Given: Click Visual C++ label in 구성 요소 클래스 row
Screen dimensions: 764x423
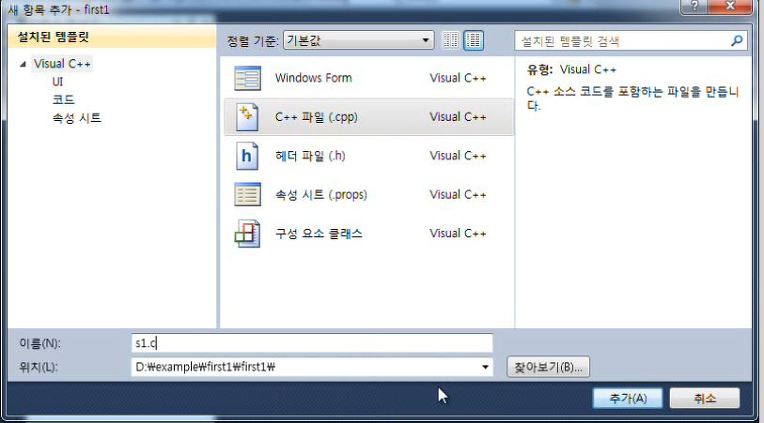Looking at the screenshot, I should pyautogui.click(x=458, y=233).
